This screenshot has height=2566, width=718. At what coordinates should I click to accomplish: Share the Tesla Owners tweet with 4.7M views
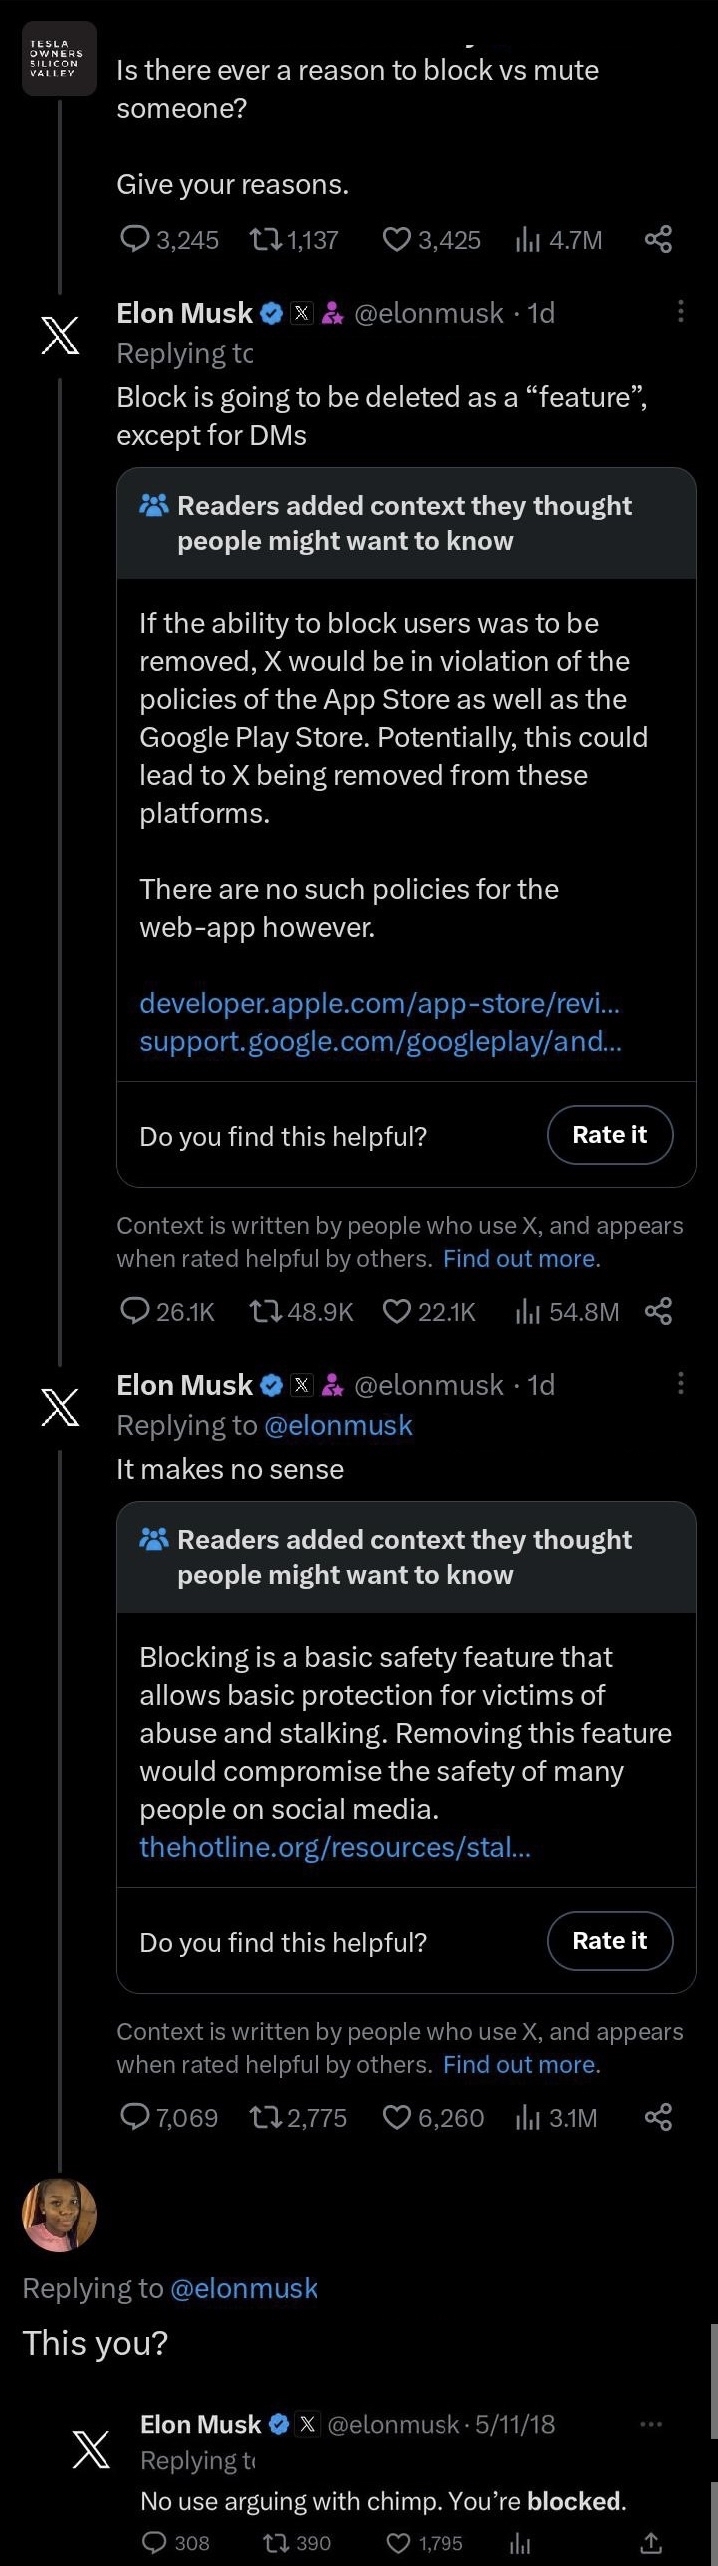coord(658,239)
